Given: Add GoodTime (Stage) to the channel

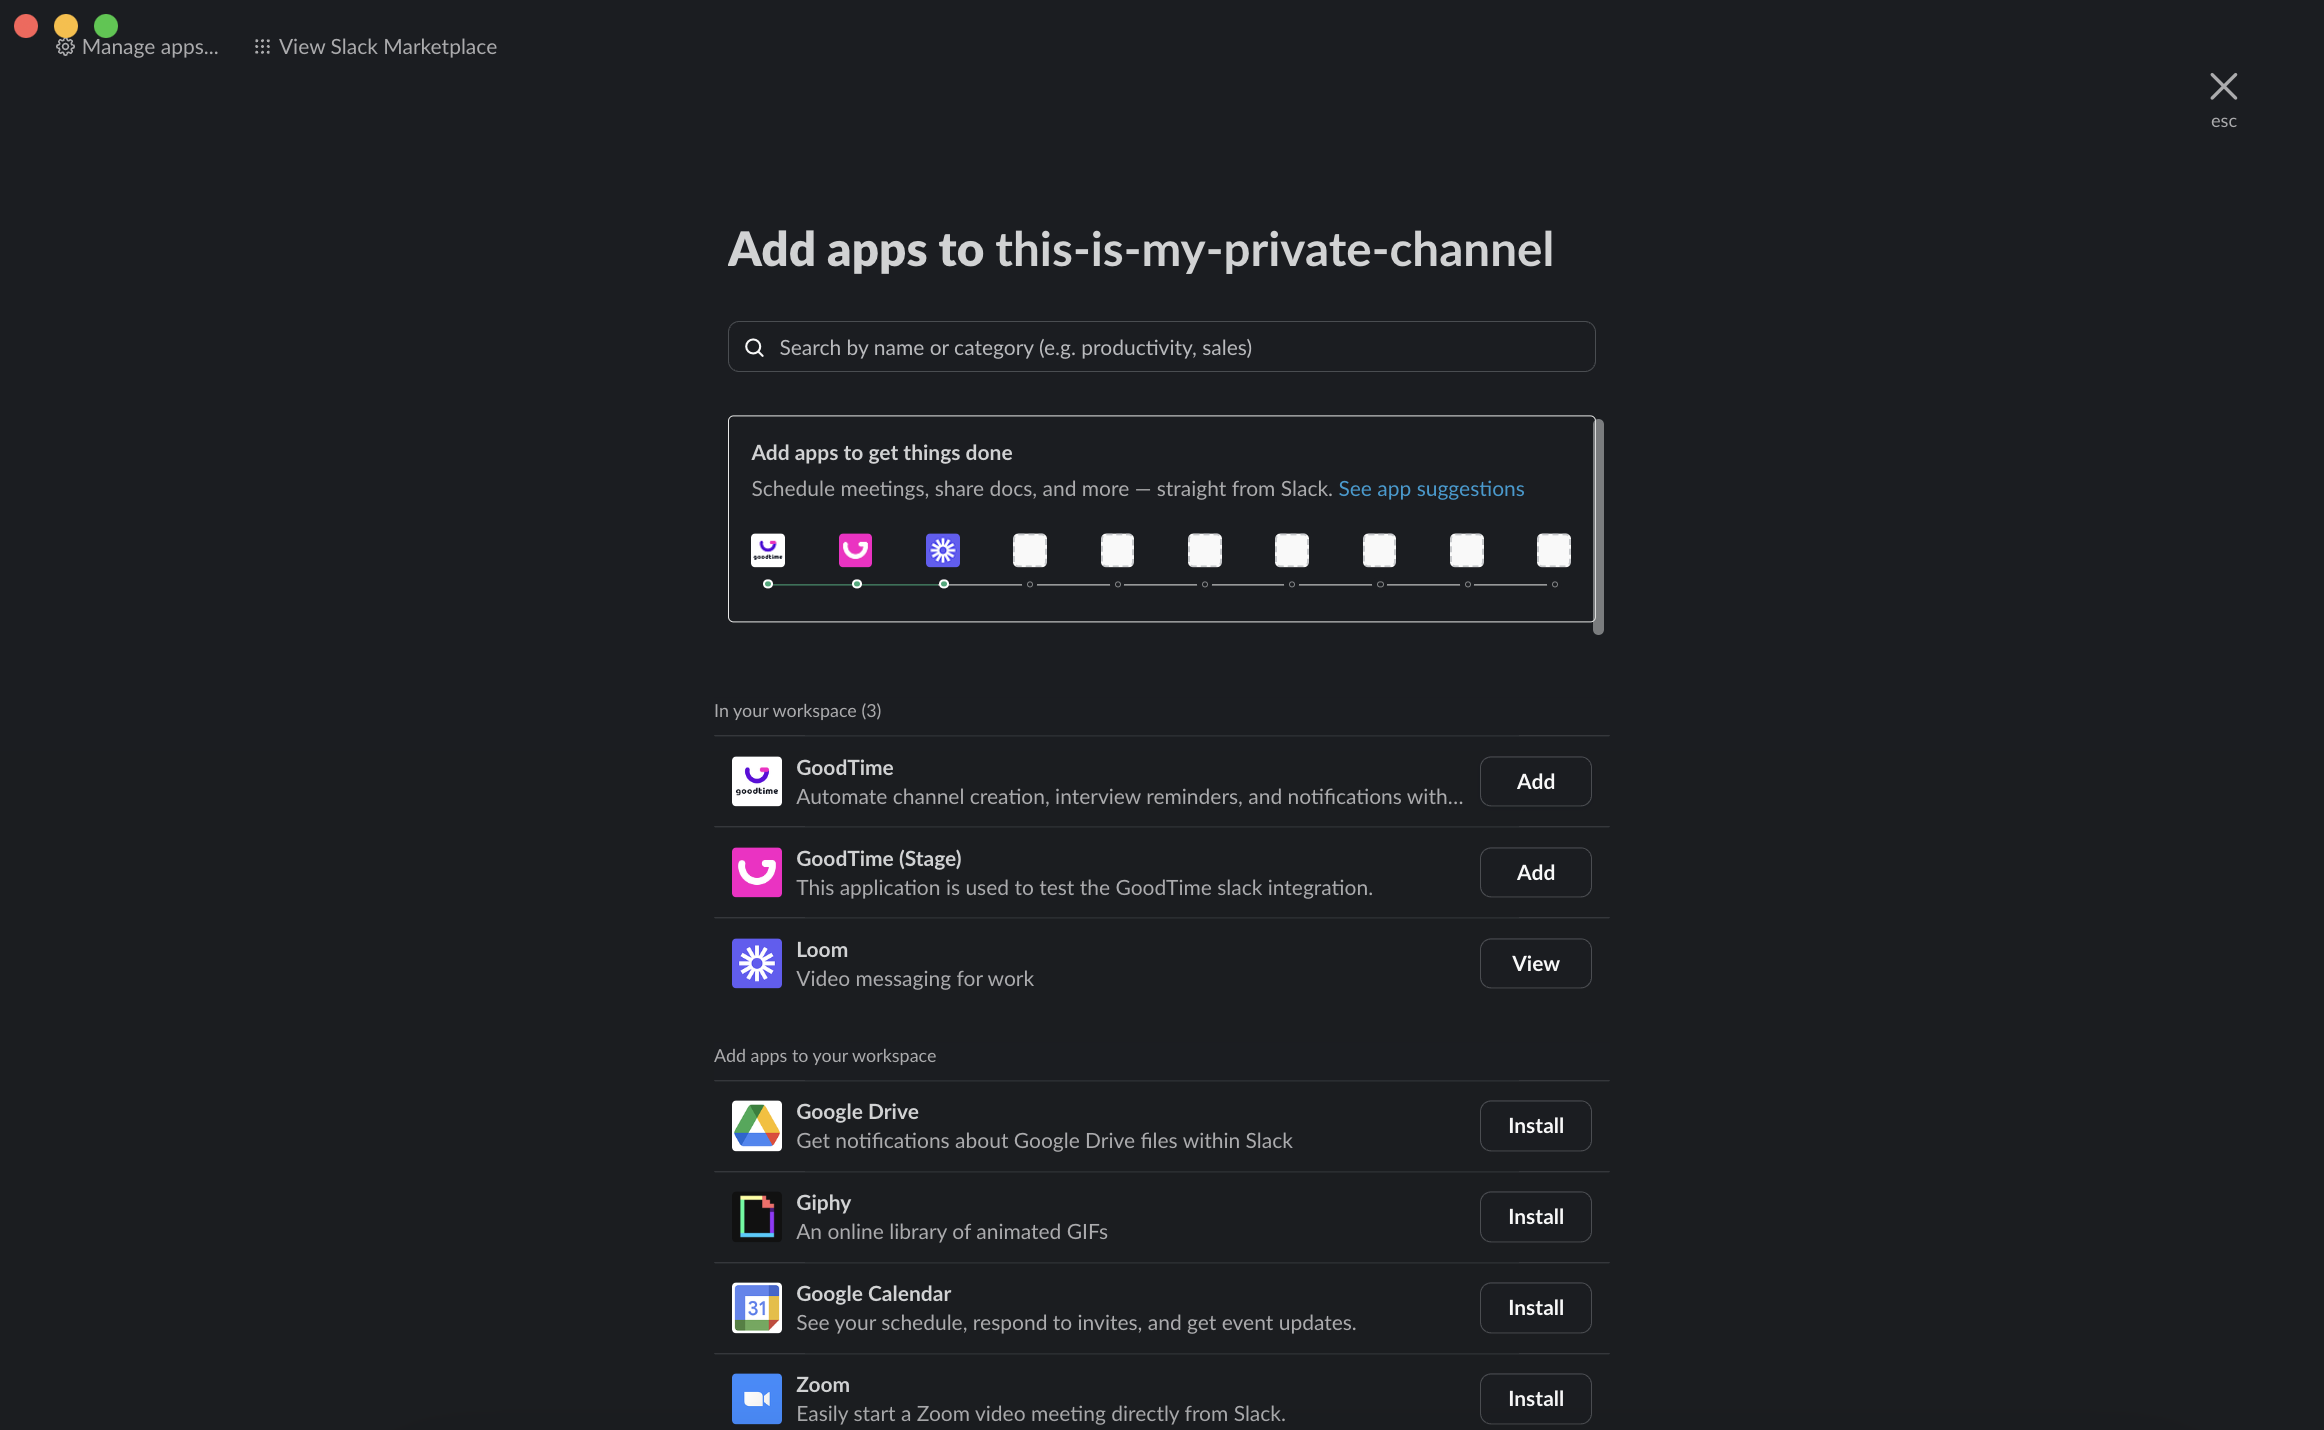Looking at the screenshot, I should point(1534,872).
